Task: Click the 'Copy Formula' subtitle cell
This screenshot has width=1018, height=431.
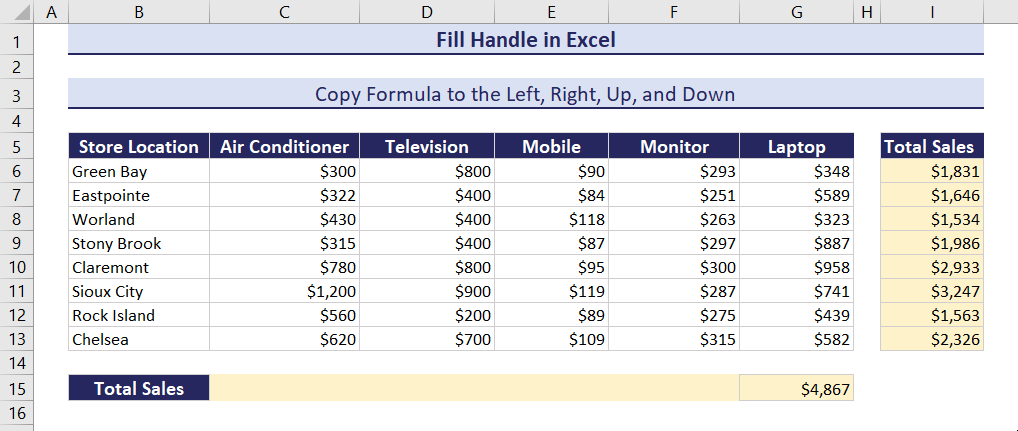Action: point(525,95)
